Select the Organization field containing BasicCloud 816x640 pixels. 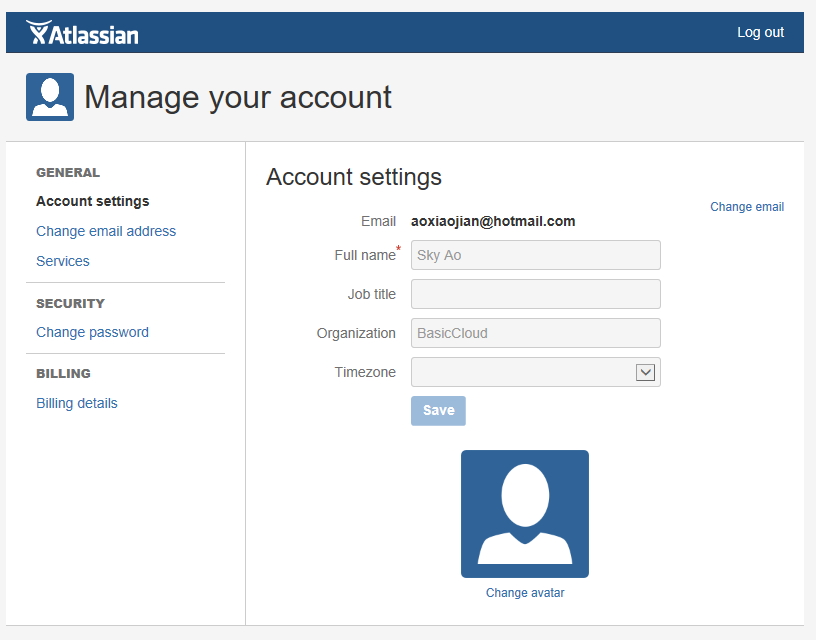535,333
